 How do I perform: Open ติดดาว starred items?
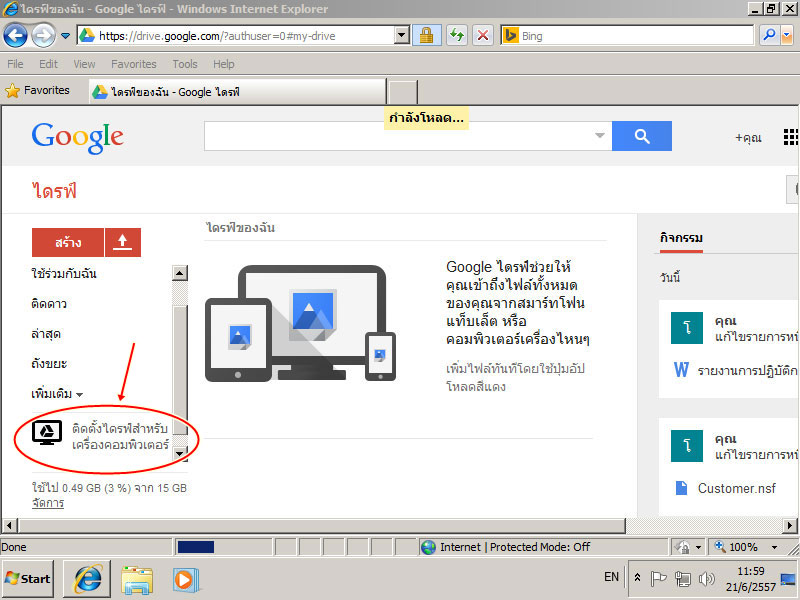tap(49, 304)
